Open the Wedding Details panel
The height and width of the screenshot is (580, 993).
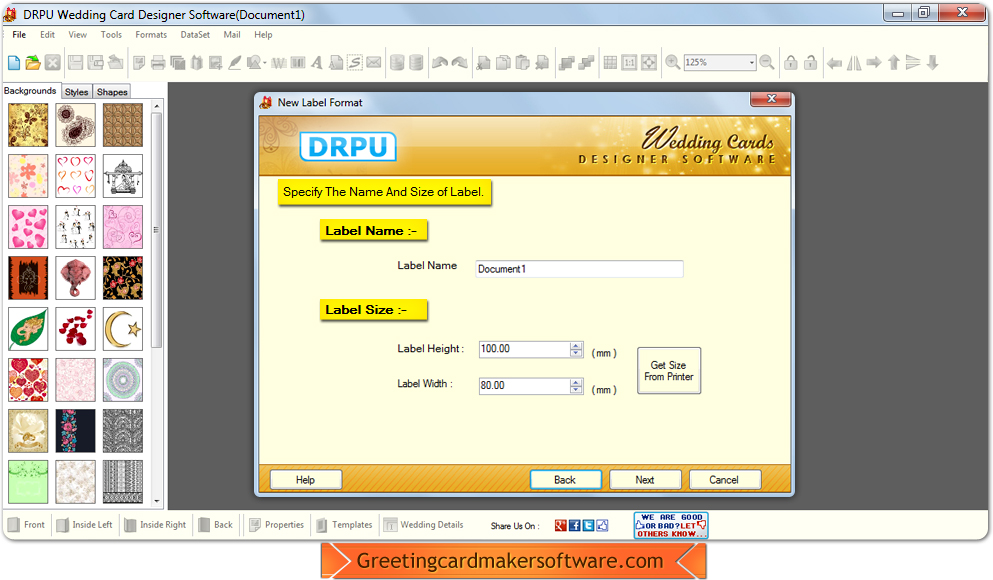[x=424, y=525]
